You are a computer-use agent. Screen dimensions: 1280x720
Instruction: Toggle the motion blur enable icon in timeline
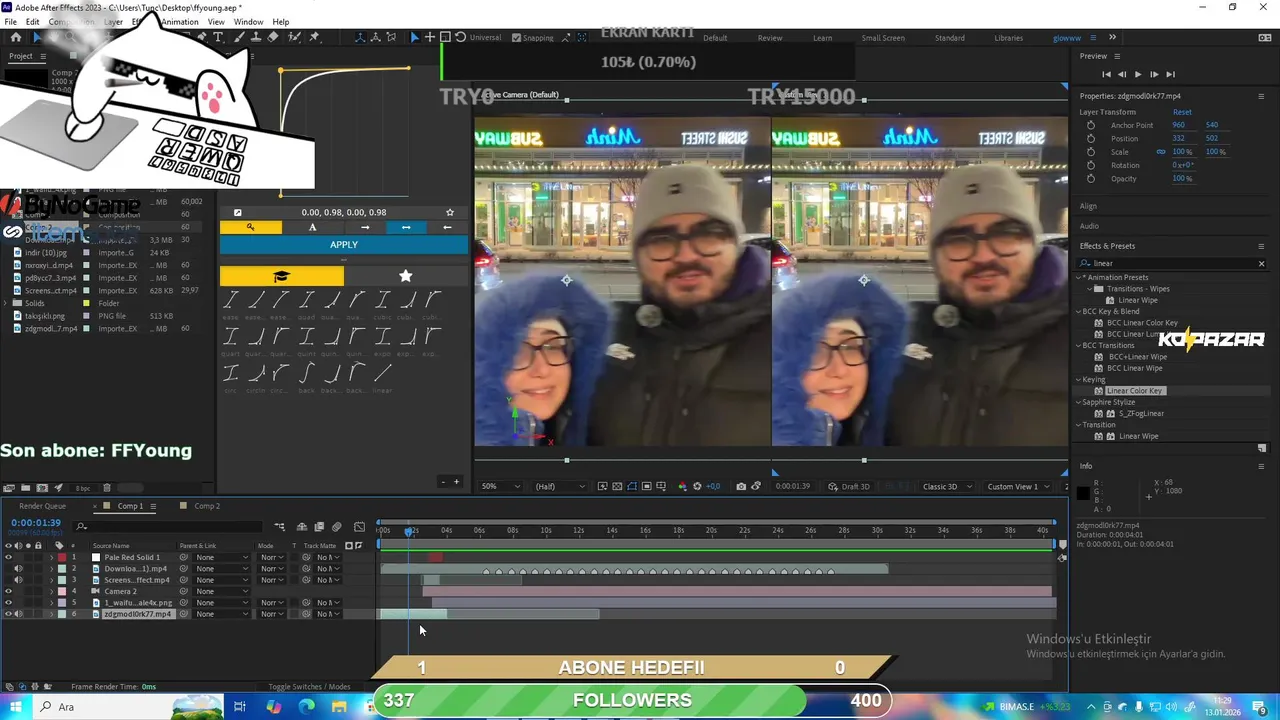point(337,527)
